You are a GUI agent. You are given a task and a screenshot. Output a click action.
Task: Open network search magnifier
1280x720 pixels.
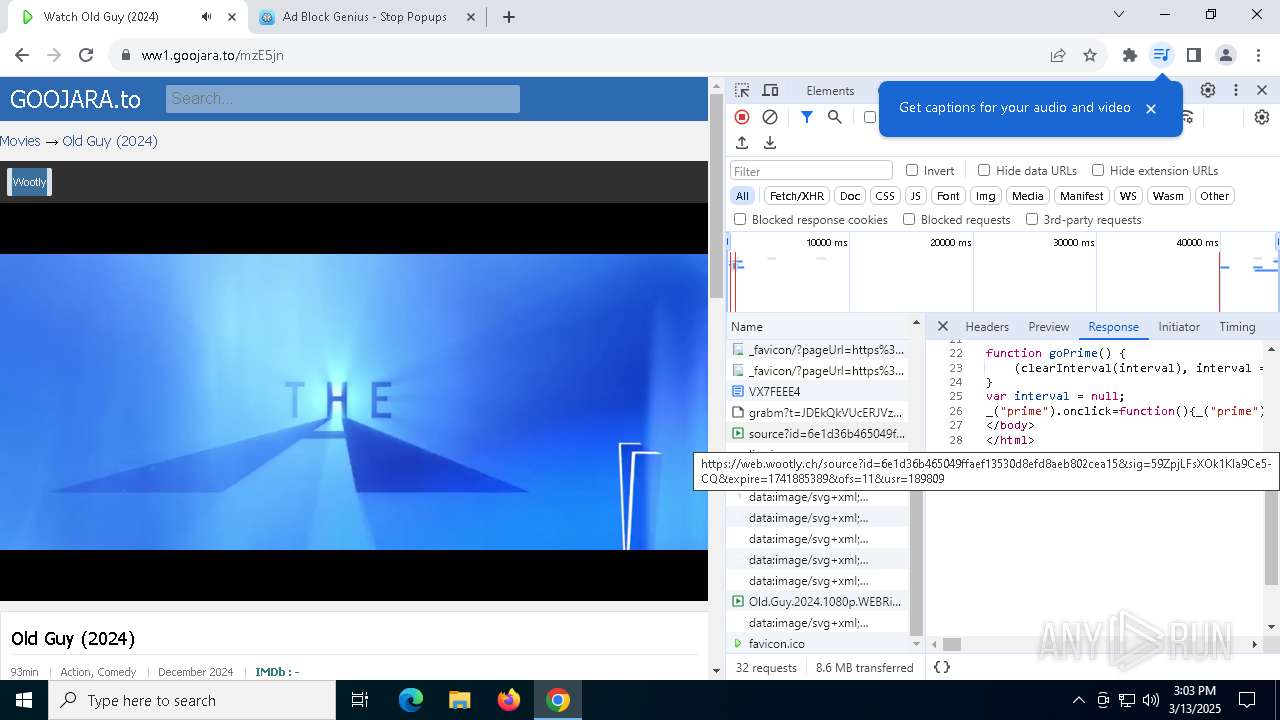tap(835, 117)
